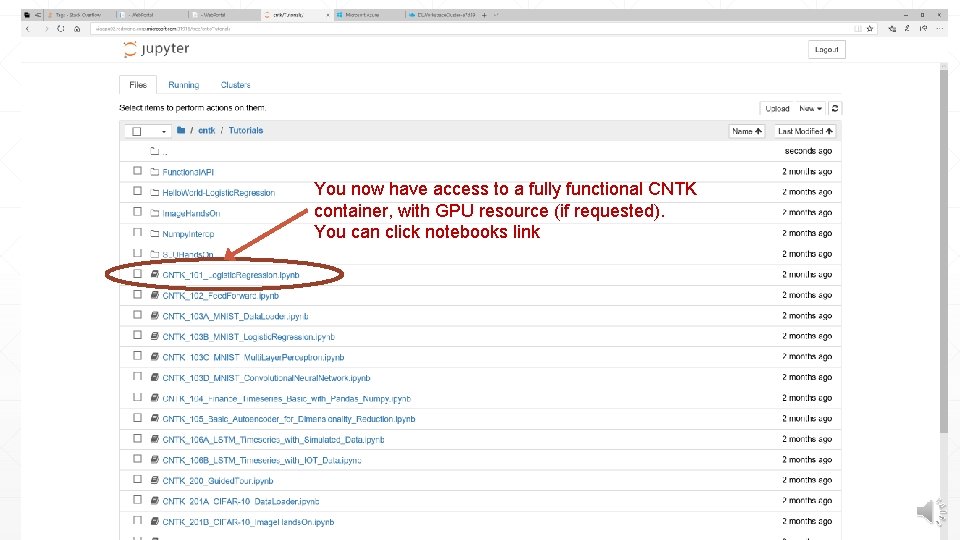Switch to the Running tab
This screenshot has width=960, height=540.
tap(184, 85)
